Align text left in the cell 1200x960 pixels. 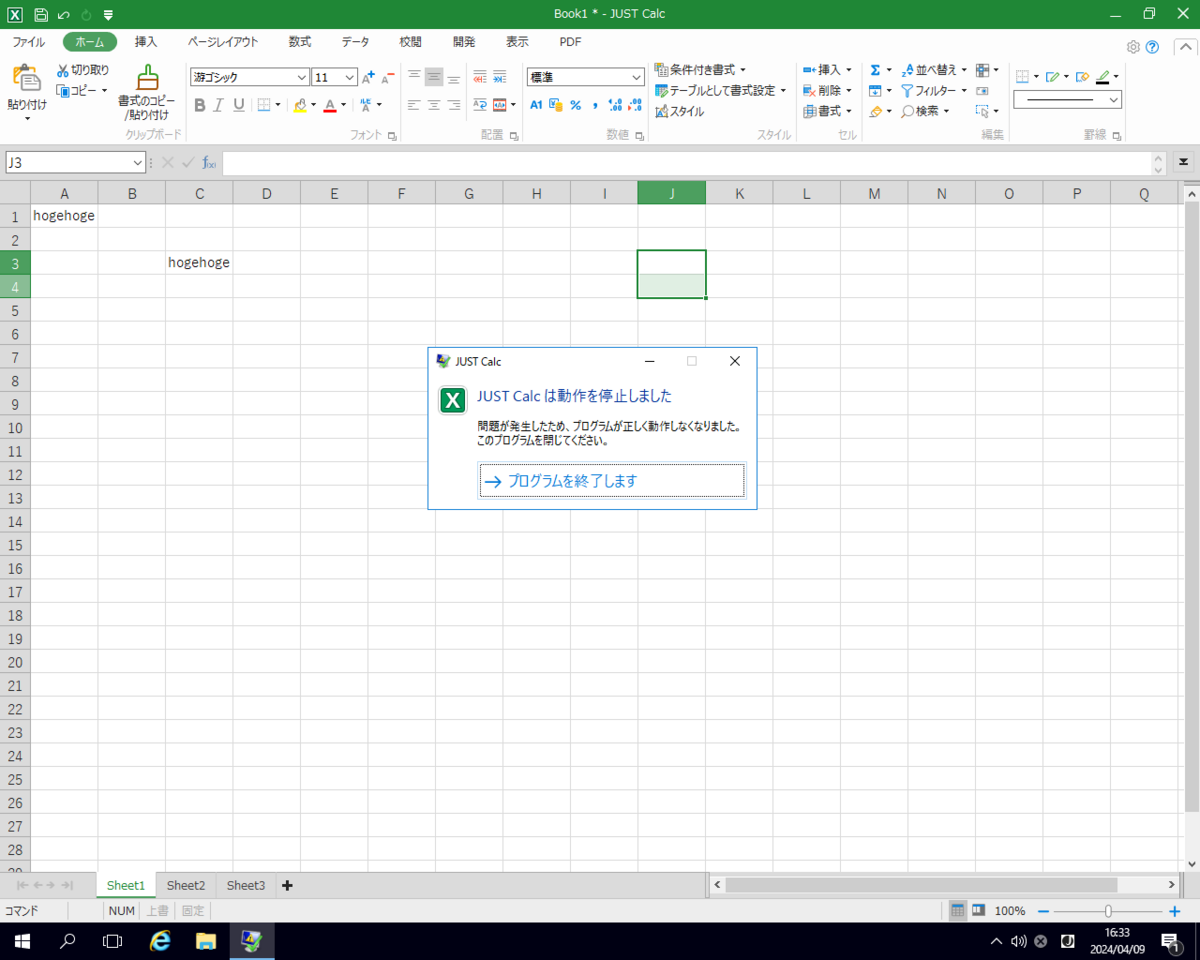point(414,105)
